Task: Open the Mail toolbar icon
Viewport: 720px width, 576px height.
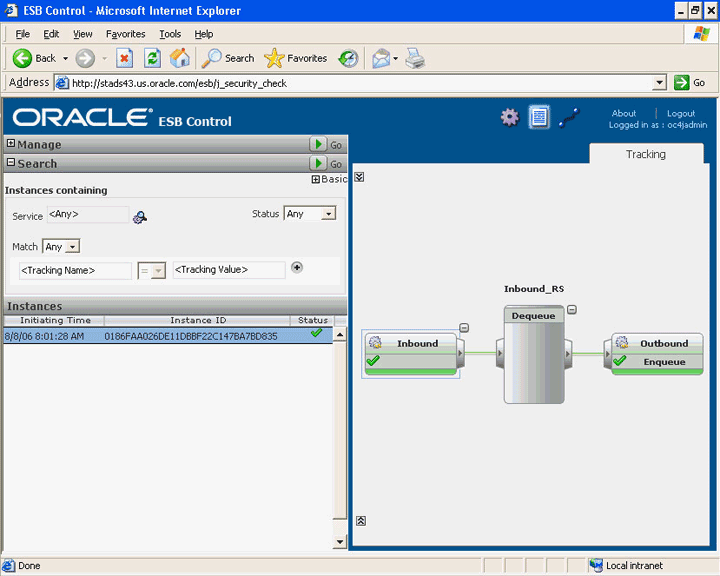Action: coord(381,58)
